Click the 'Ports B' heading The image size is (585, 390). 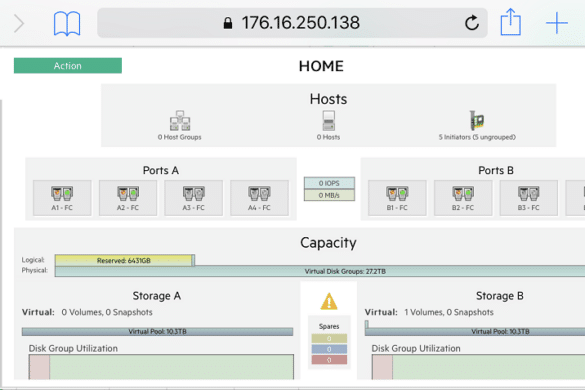point(496,171)
